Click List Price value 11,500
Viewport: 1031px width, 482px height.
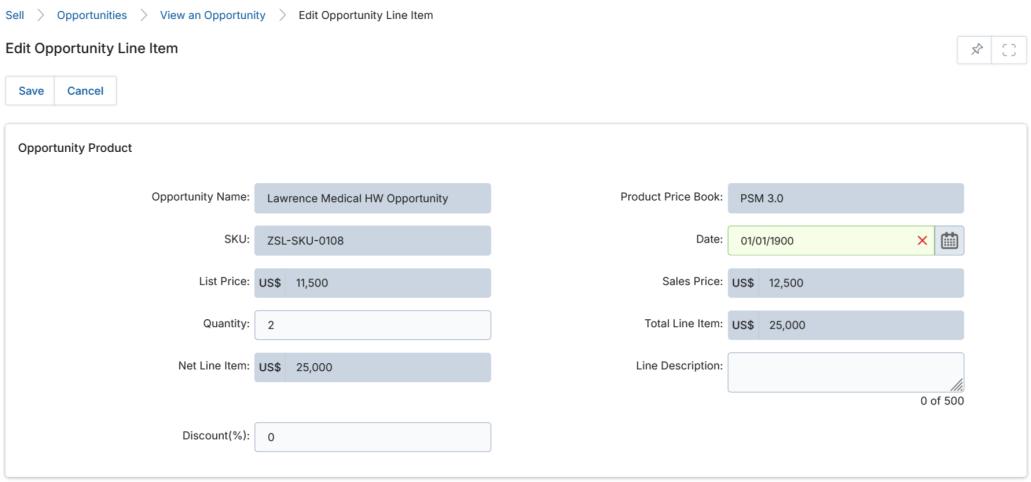click(x=388, y=283)
